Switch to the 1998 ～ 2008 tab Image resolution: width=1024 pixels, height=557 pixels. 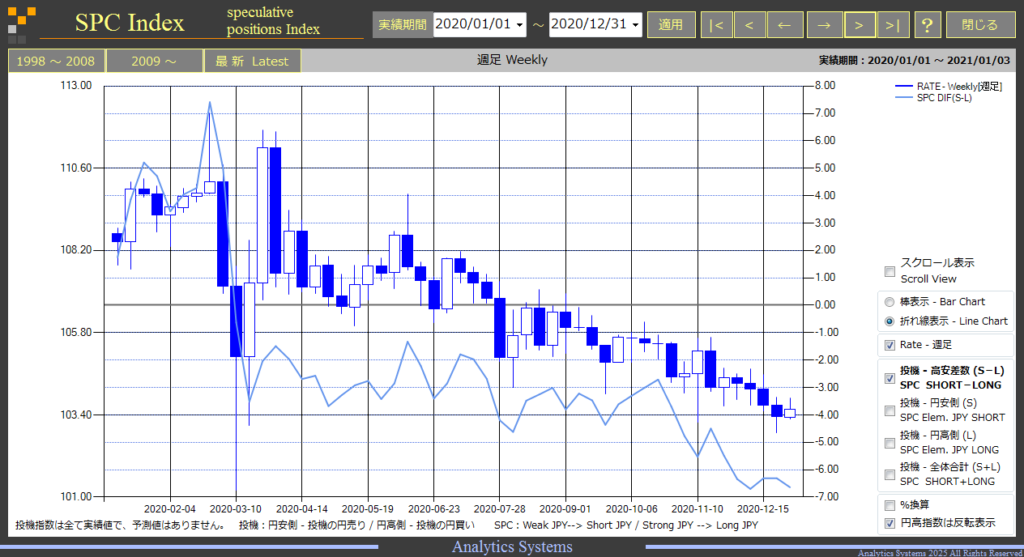tap(56, 61)
